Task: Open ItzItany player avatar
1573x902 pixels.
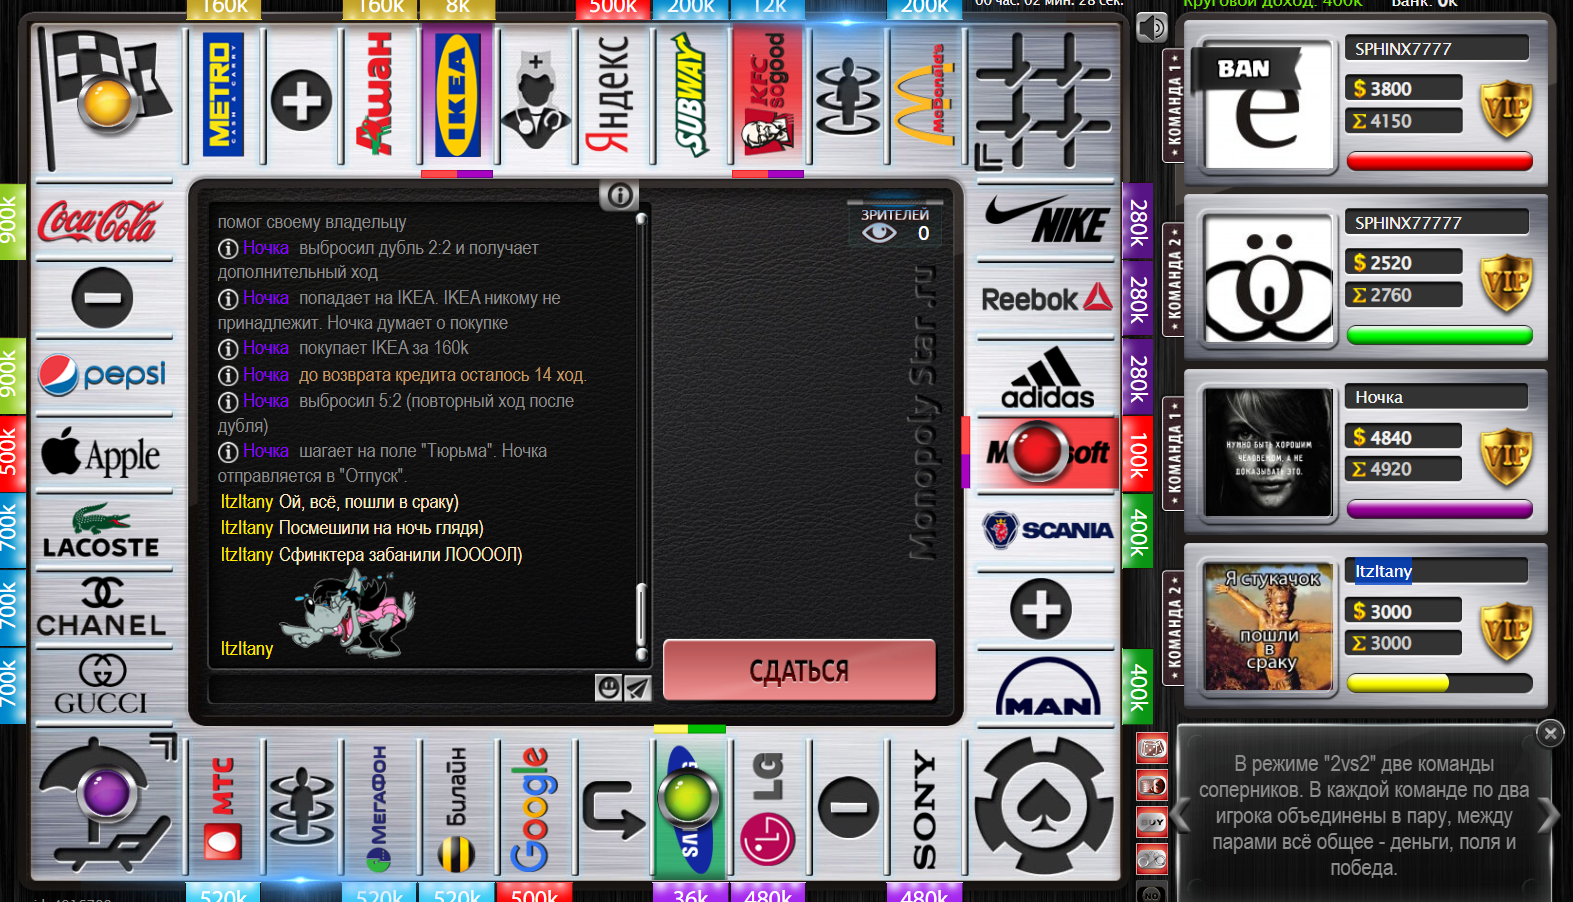Action: click(x=1268, y=627)
